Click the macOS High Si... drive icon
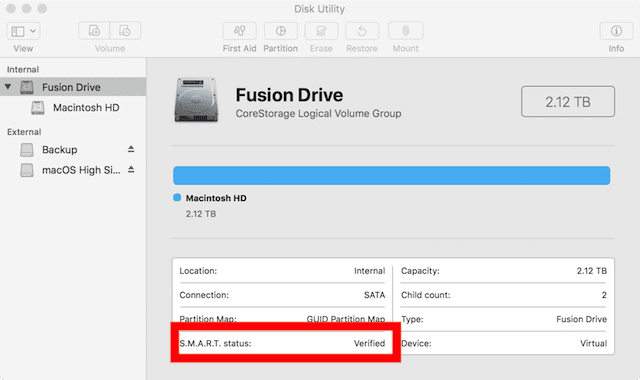Viewport: 640px width, 380px height. point(27,170)
